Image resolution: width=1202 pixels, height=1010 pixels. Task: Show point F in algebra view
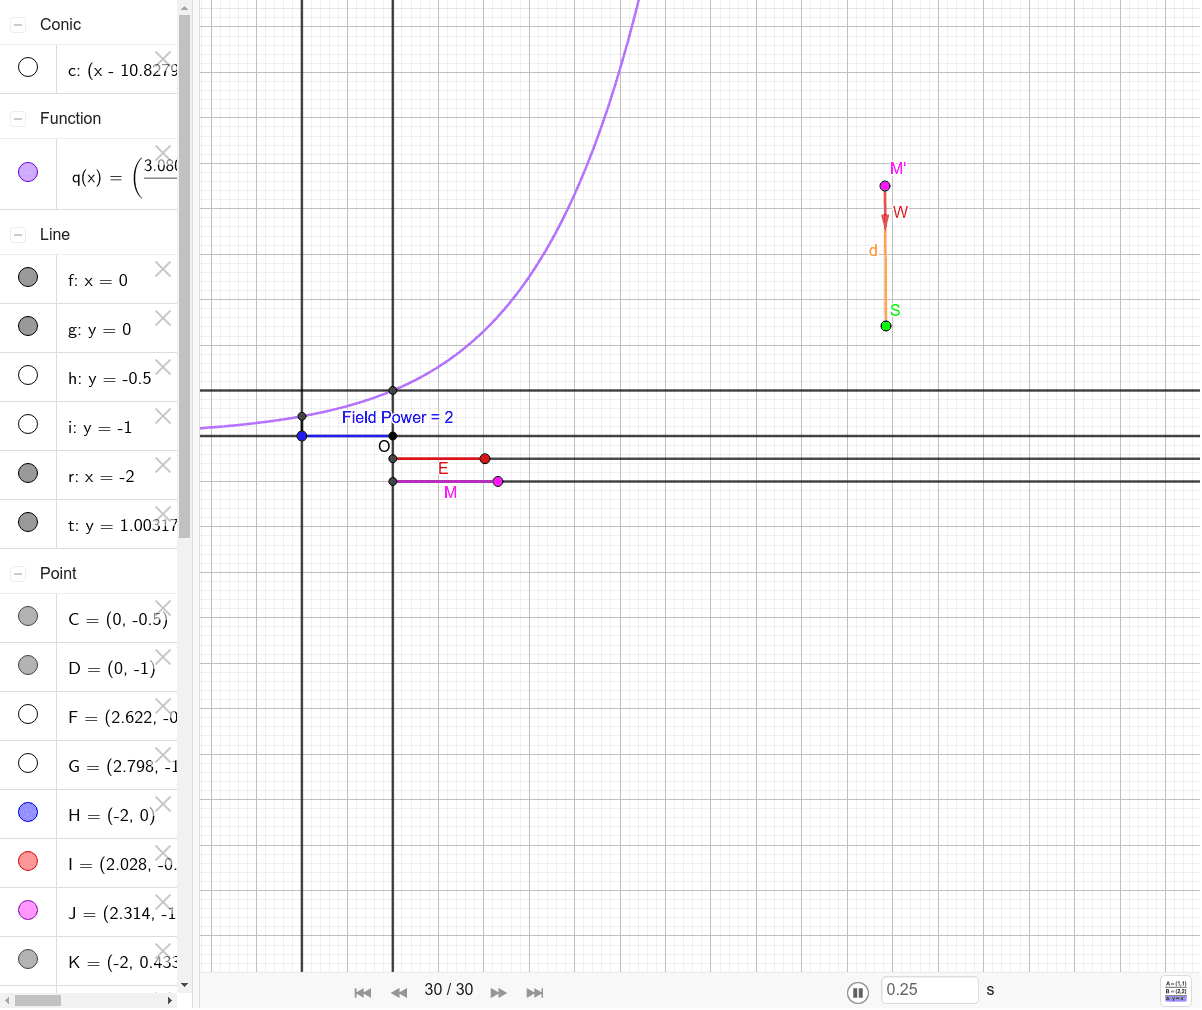coord(28,714)
